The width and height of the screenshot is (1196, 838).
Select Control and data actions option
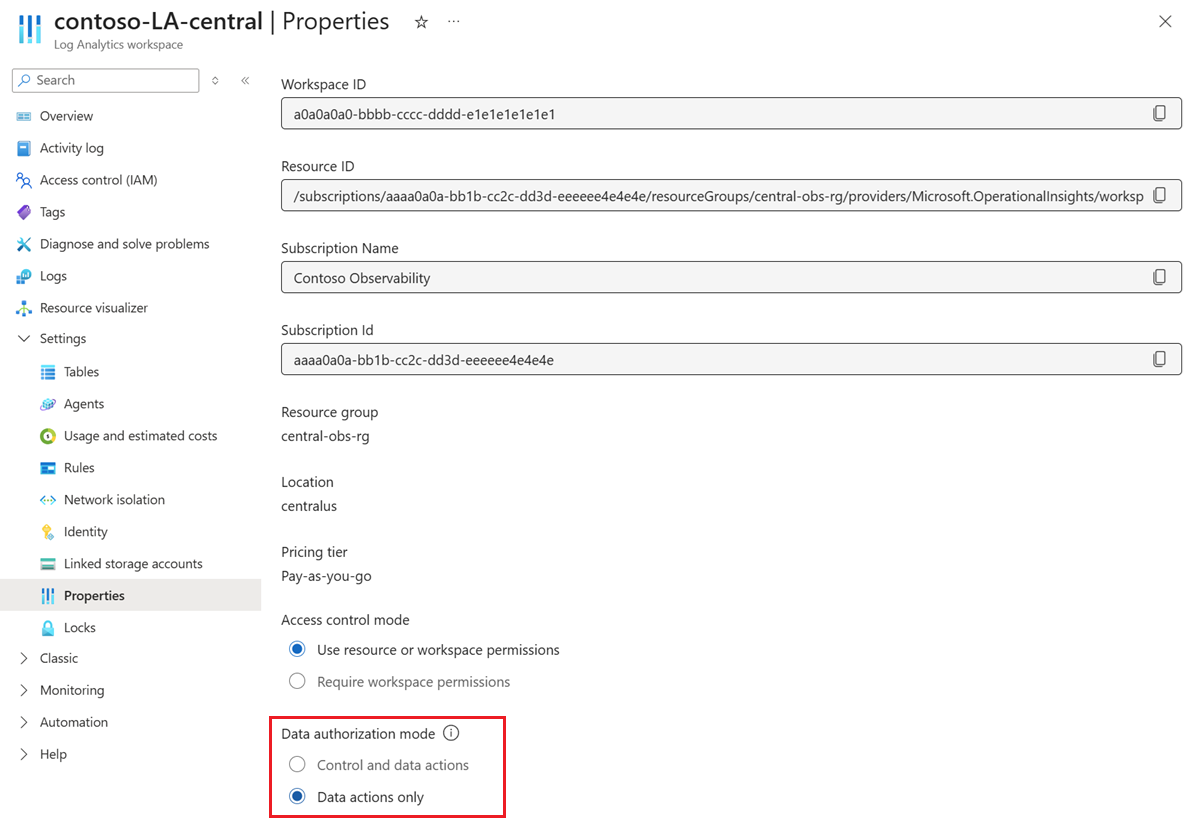297,765
